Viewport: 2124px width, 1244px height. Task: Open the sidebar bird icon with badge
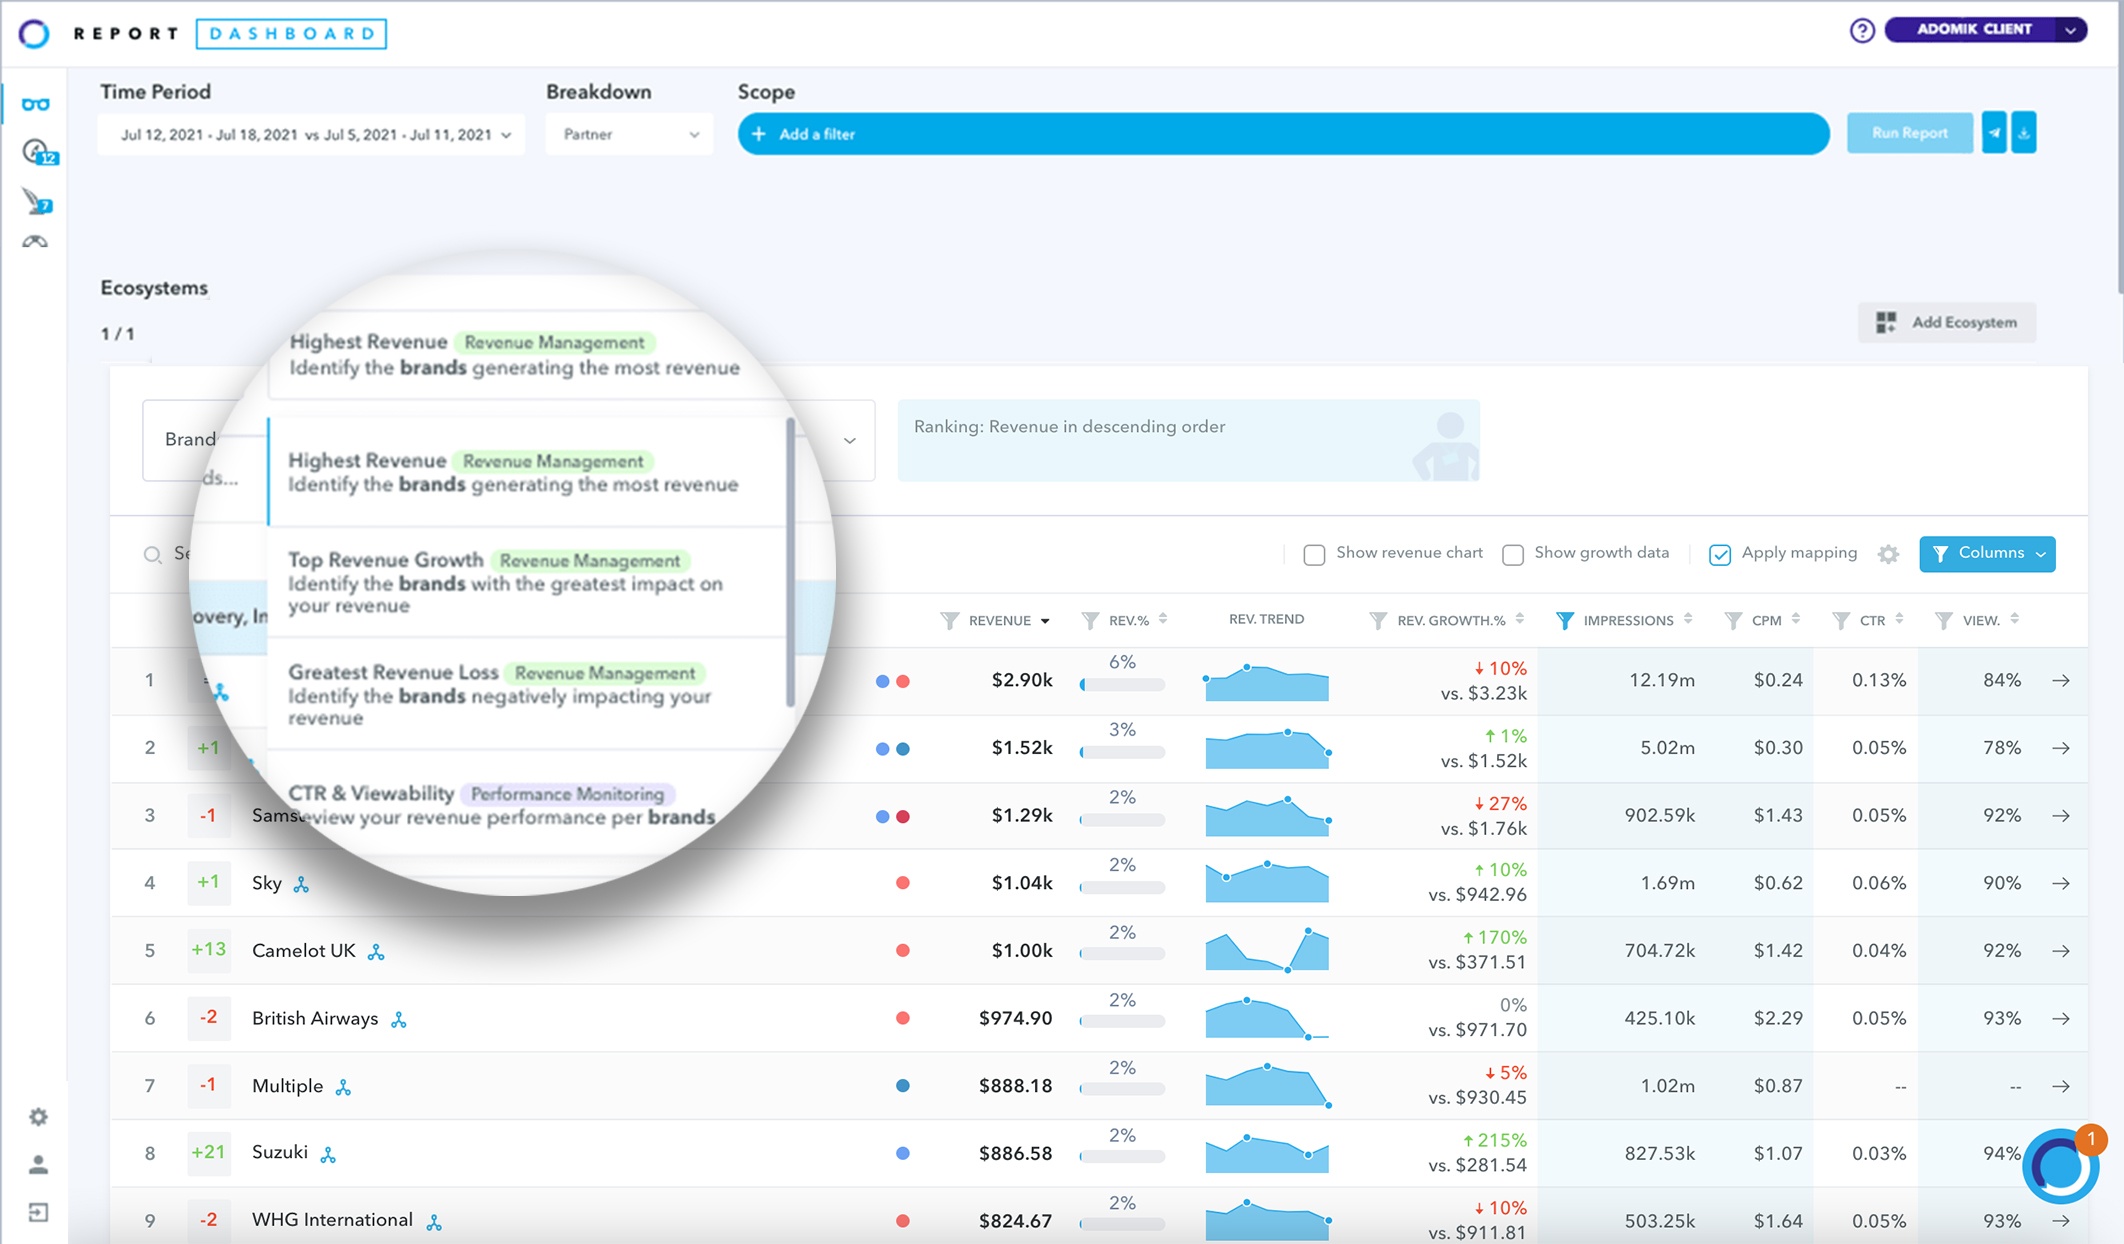click(38, 202)
